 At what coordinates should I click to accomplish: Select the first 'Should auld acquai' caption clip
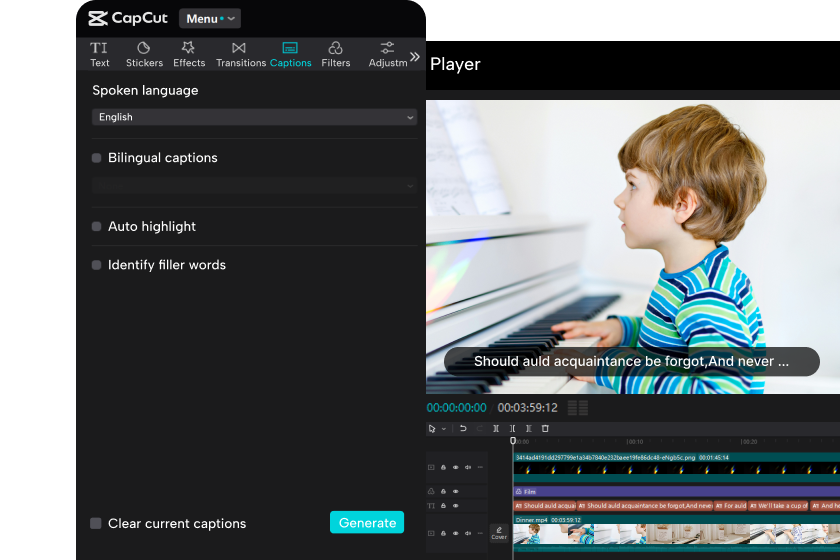pyautogui.click(x=544, y=506)
